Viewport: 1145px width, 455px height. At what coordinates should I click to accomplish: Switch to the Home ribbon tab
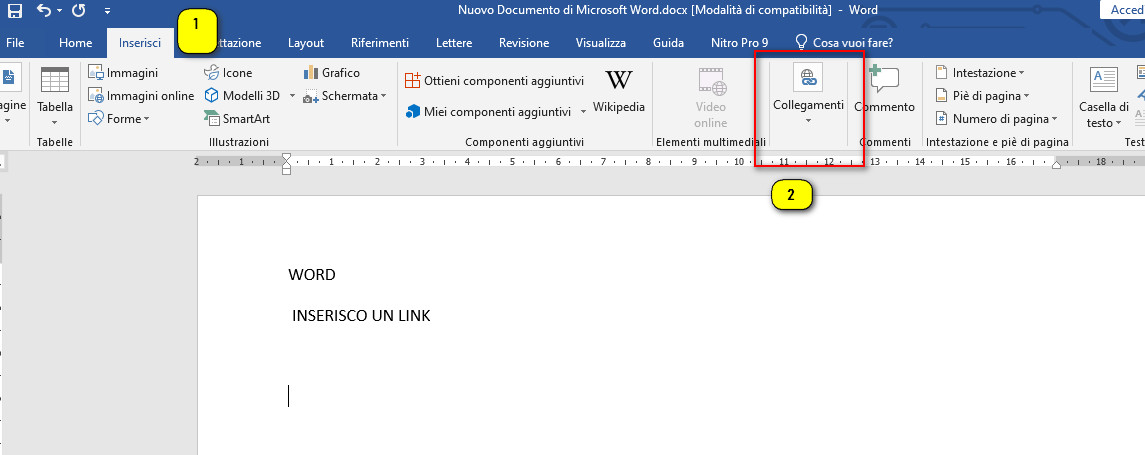(x=75, y=43)
